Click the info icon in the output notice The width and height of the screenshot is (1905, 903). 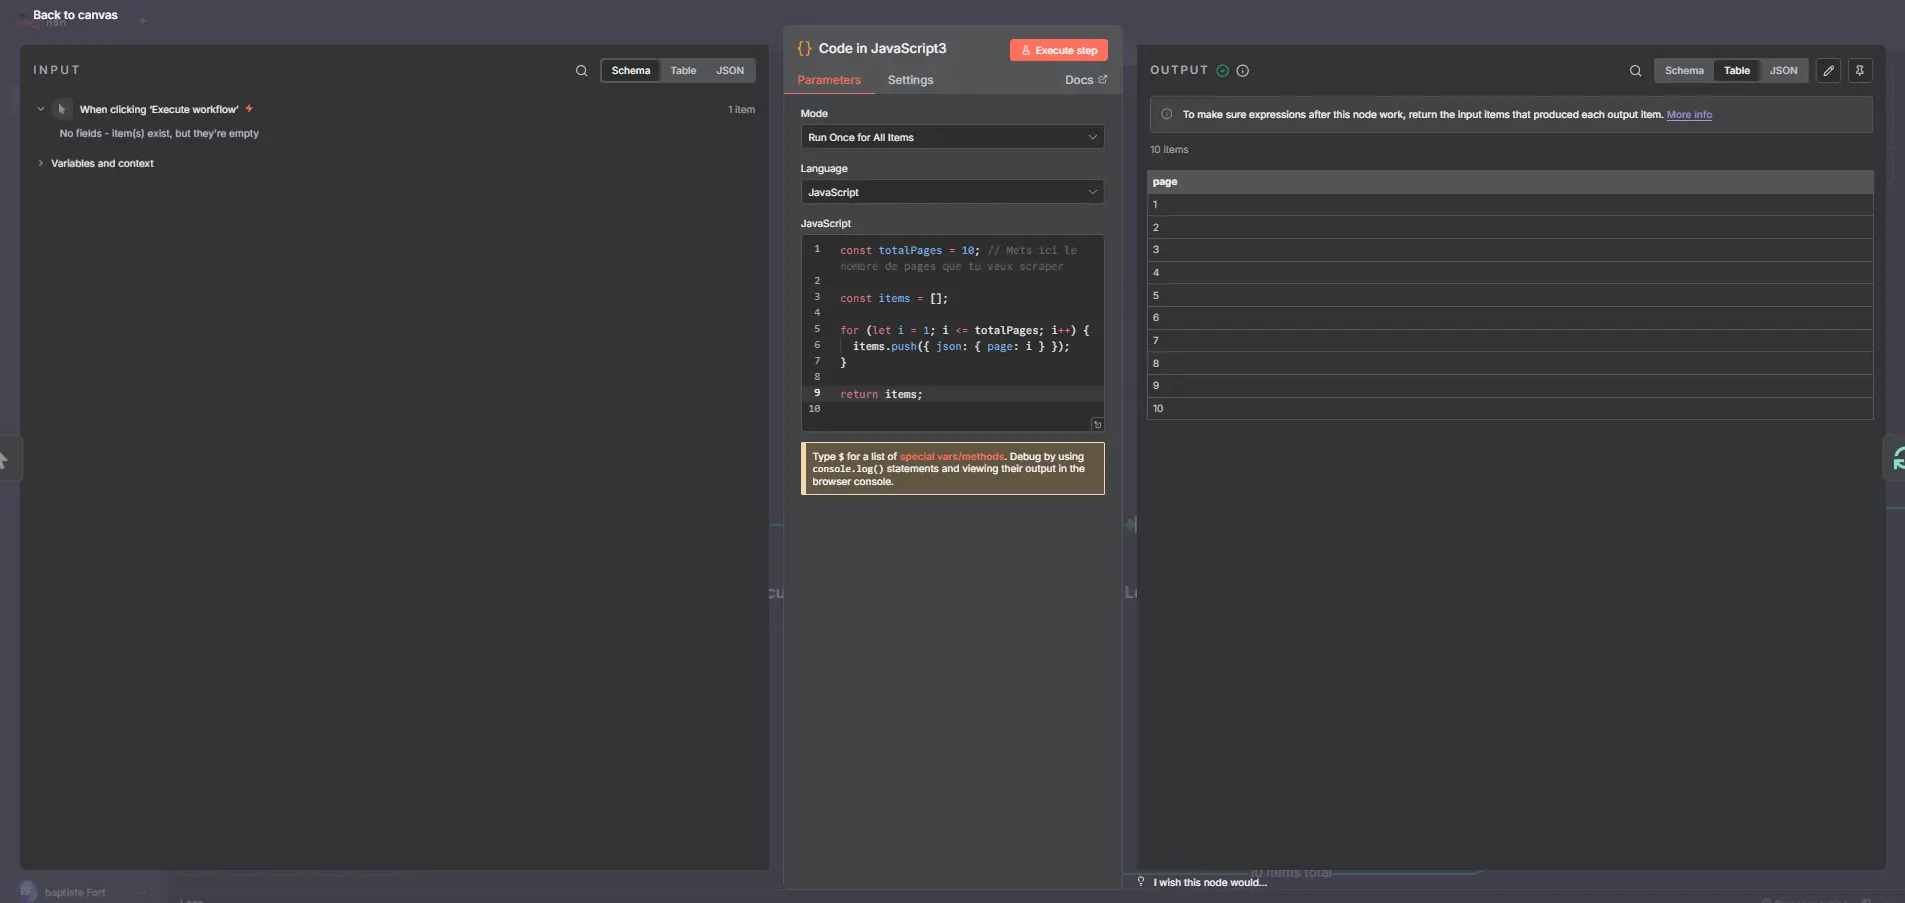point(1166,114)
